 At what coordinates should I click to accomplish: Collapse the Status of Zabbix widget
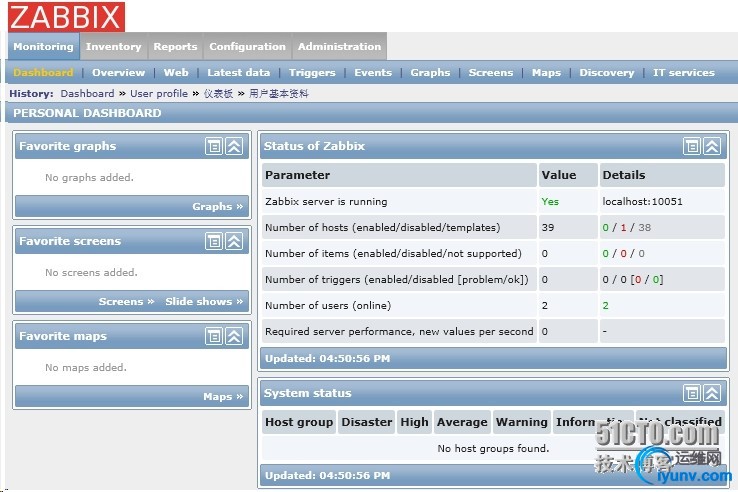[x=712, y=146]
